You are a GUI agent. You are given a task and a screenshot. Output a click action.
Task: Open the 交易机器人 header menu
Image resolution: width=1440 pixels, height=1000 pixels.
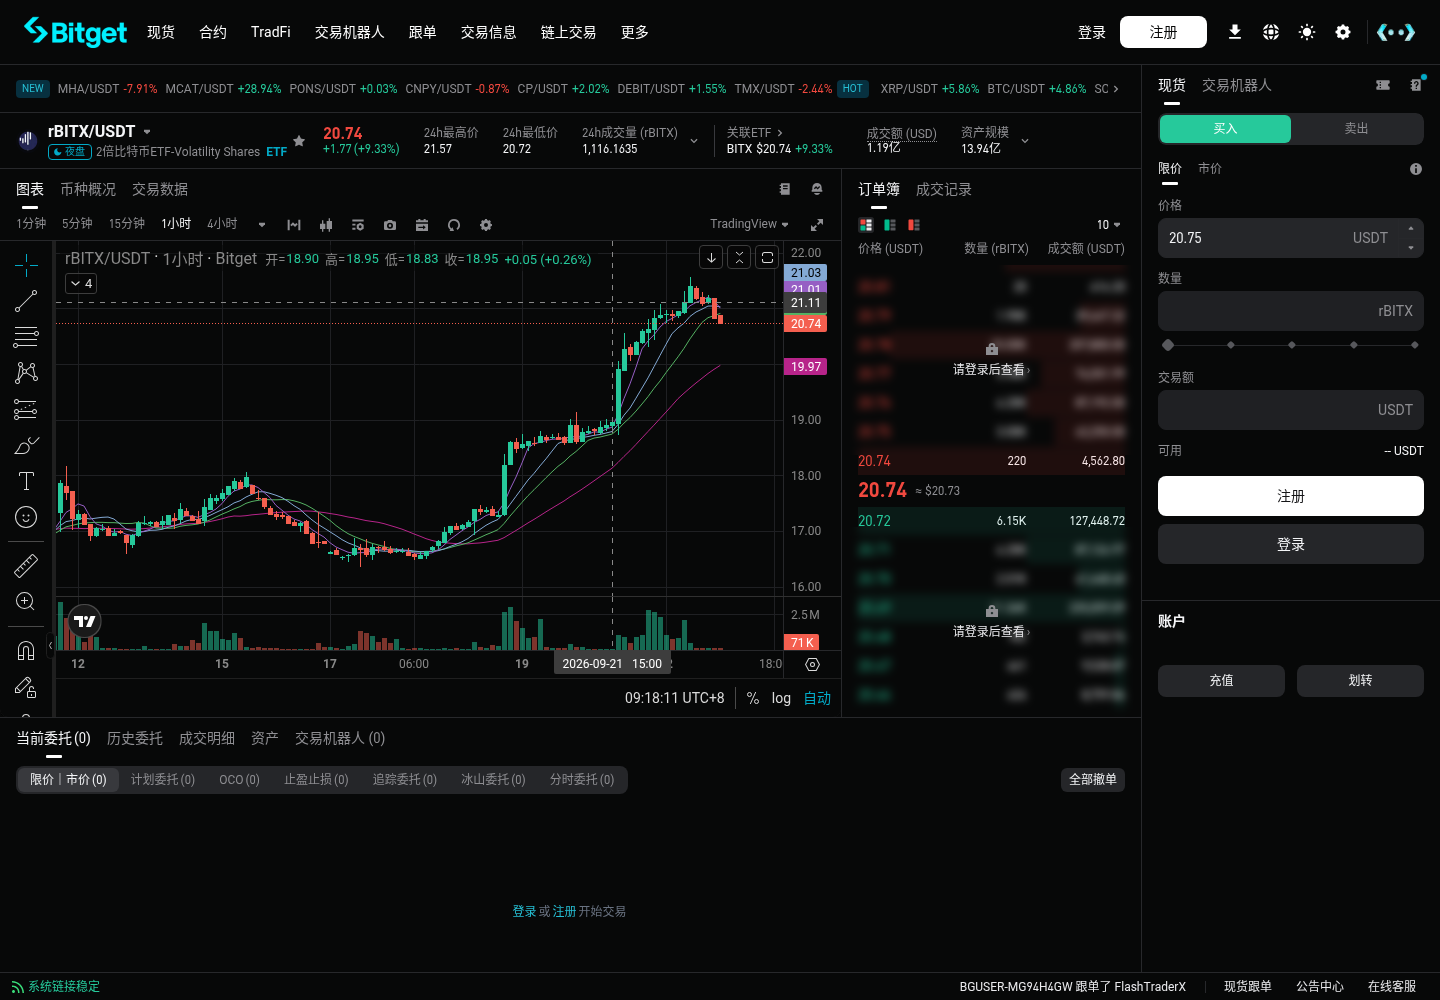(x=350, y=32)
